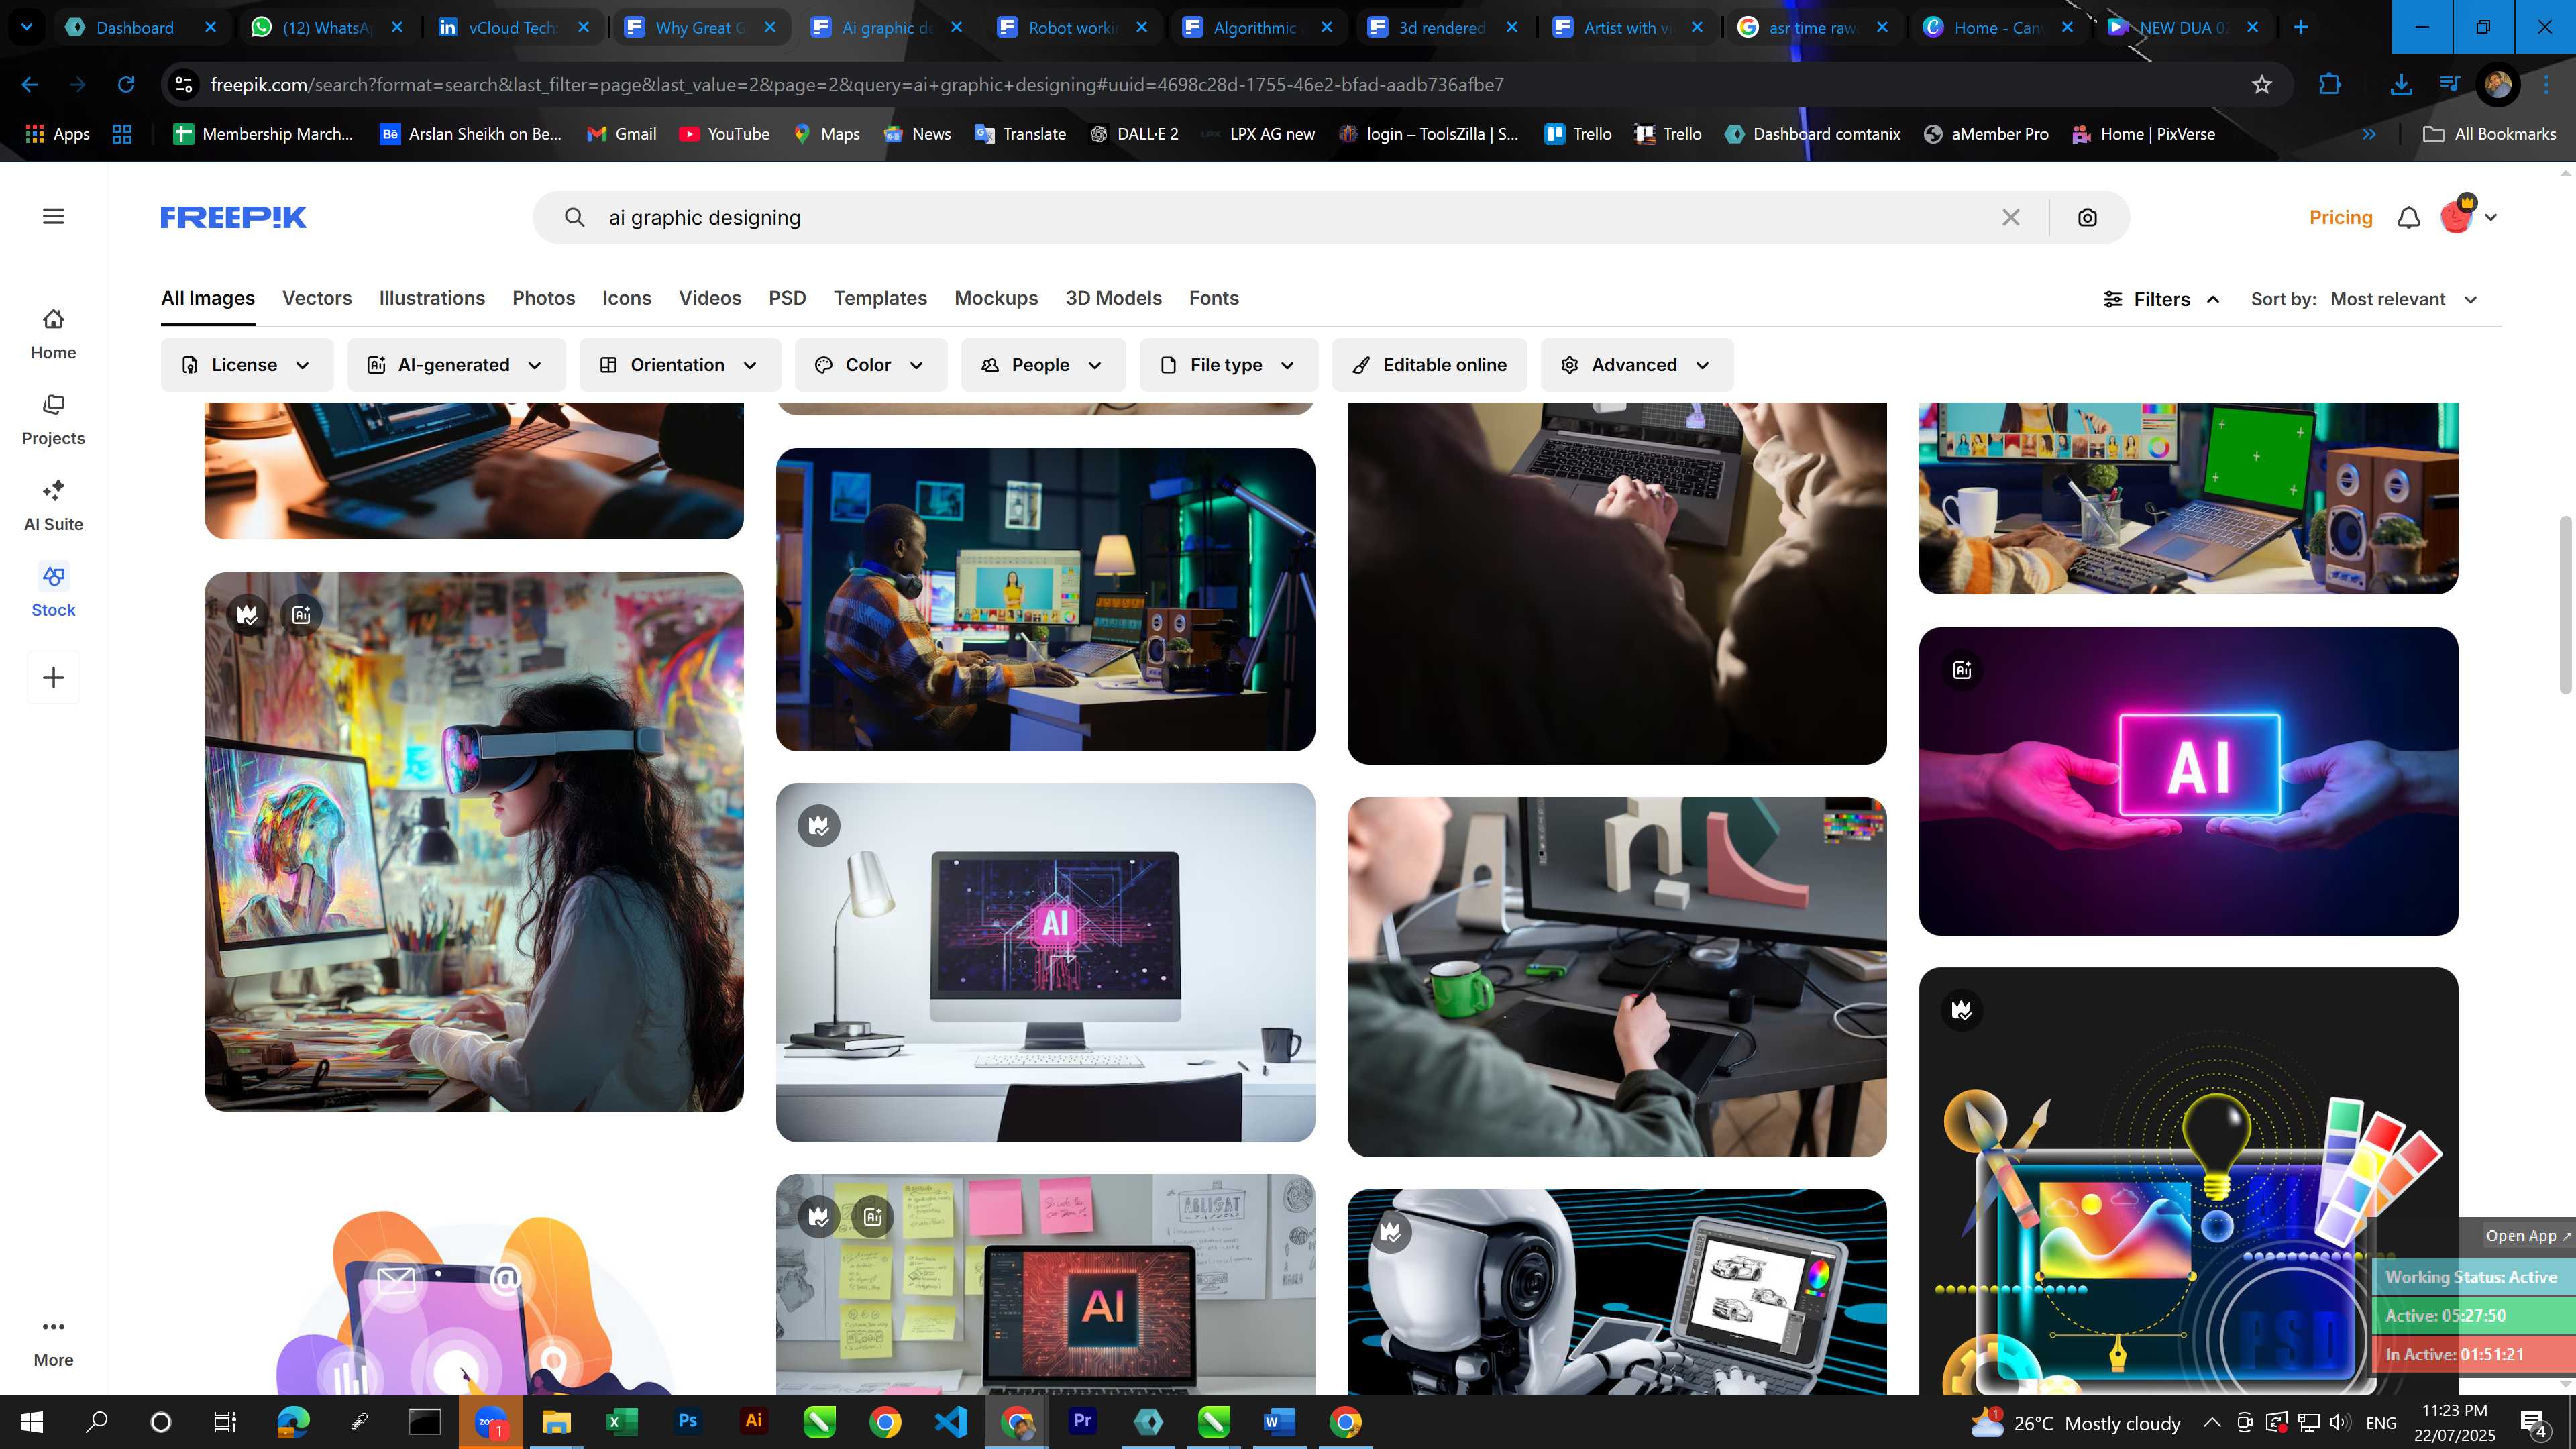Click the premium crown on the AI monitor image
The height and width of the screenshot is (1449, 2576).
[819, 825]
